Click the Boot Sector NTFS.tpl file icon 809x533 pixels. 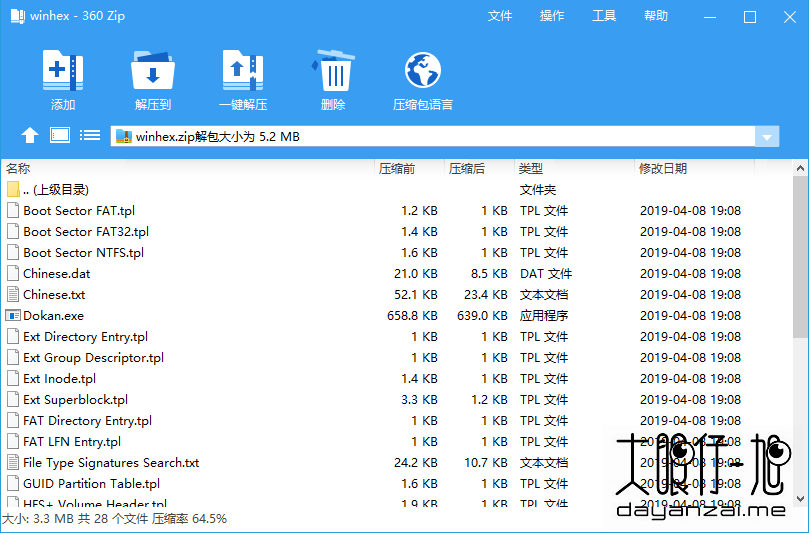click(x=13, y=252)
